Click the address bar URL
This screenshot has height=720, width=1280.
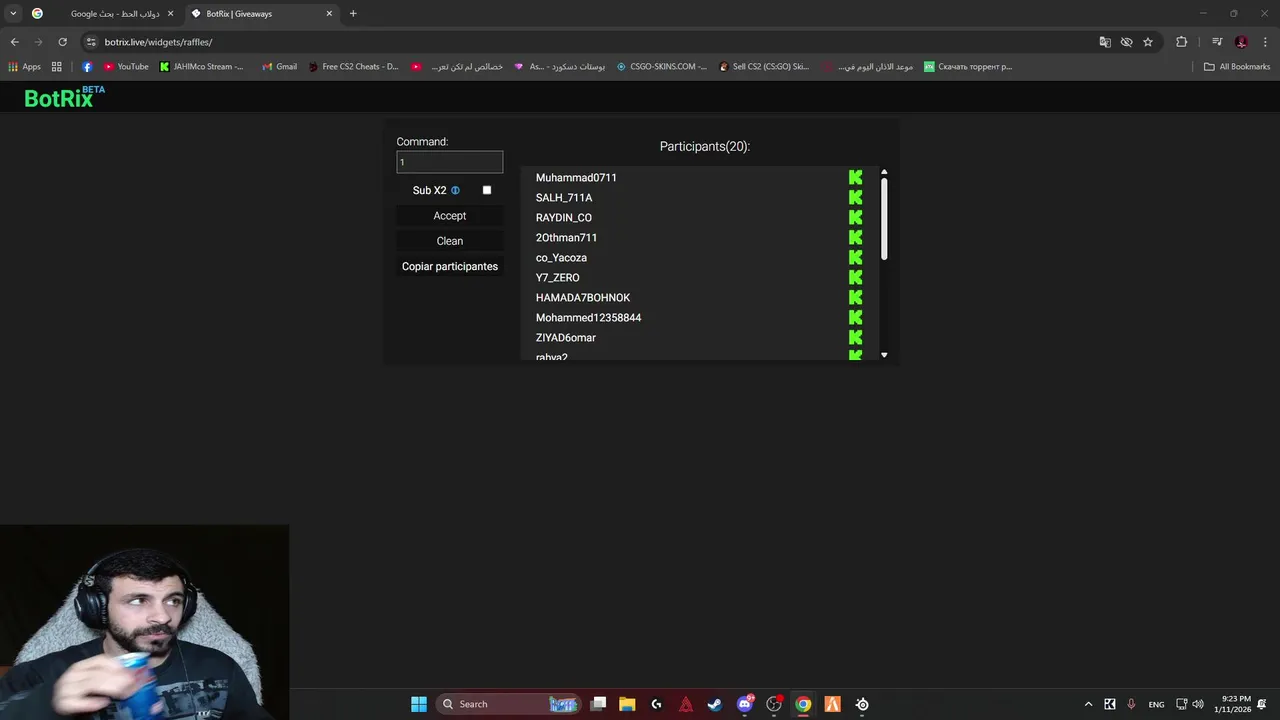[x=158, y=42]
